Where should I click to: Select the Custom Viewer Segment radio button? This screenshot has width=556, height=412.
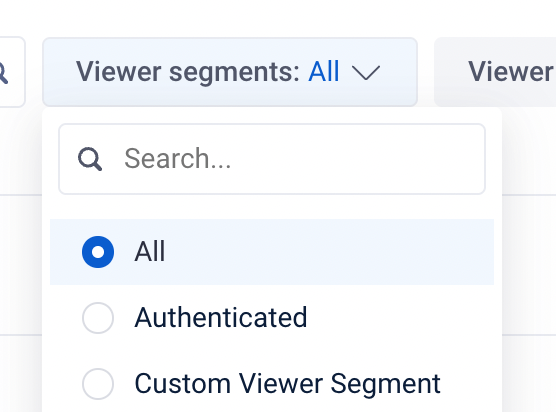98,384
